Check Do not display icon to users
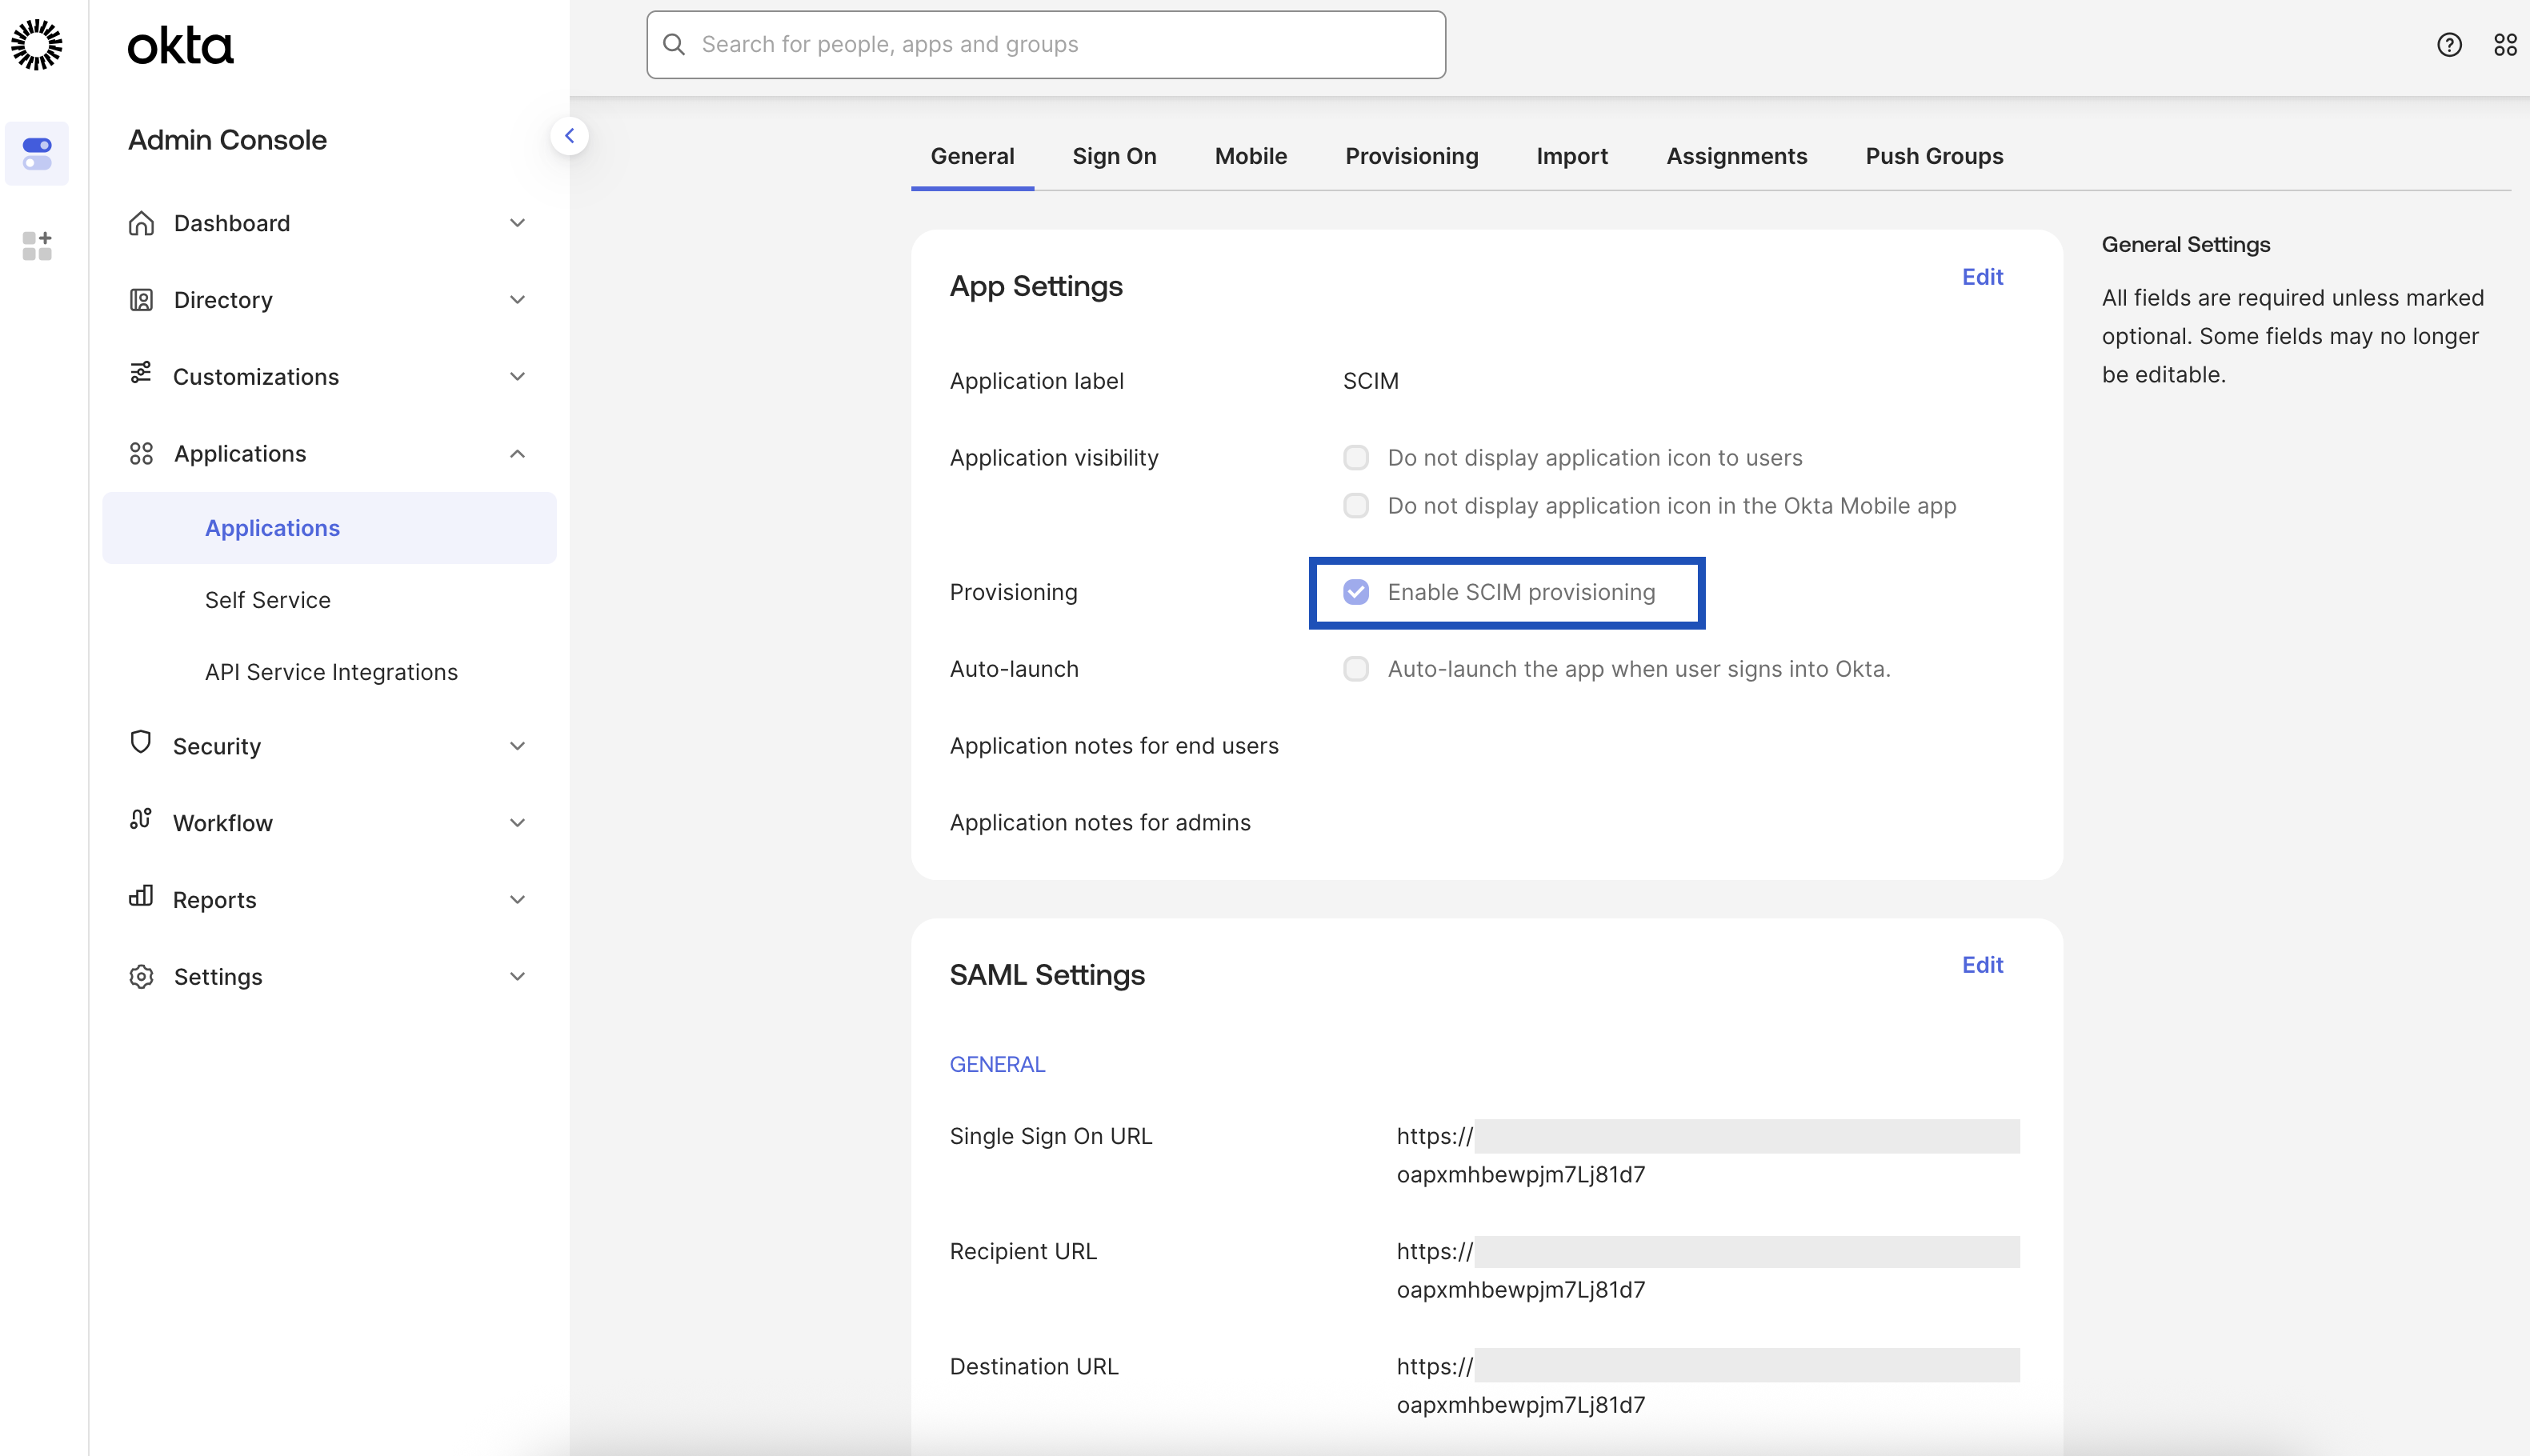The width and height of the screenshot is (2530, 1456). 1355,458
